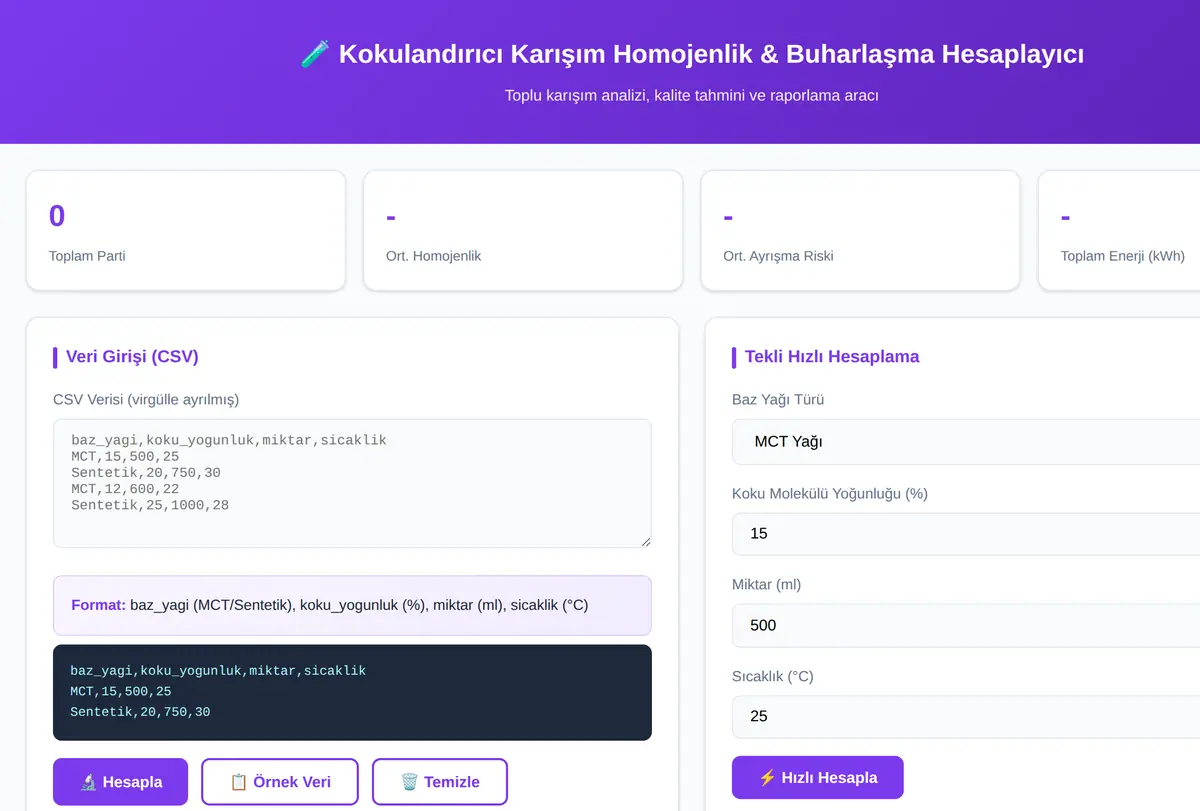Click 'Sentetik,20,750,30' line in dark code sample
This screenshot has width=1200, height=811.
click(x=140, y=712)
